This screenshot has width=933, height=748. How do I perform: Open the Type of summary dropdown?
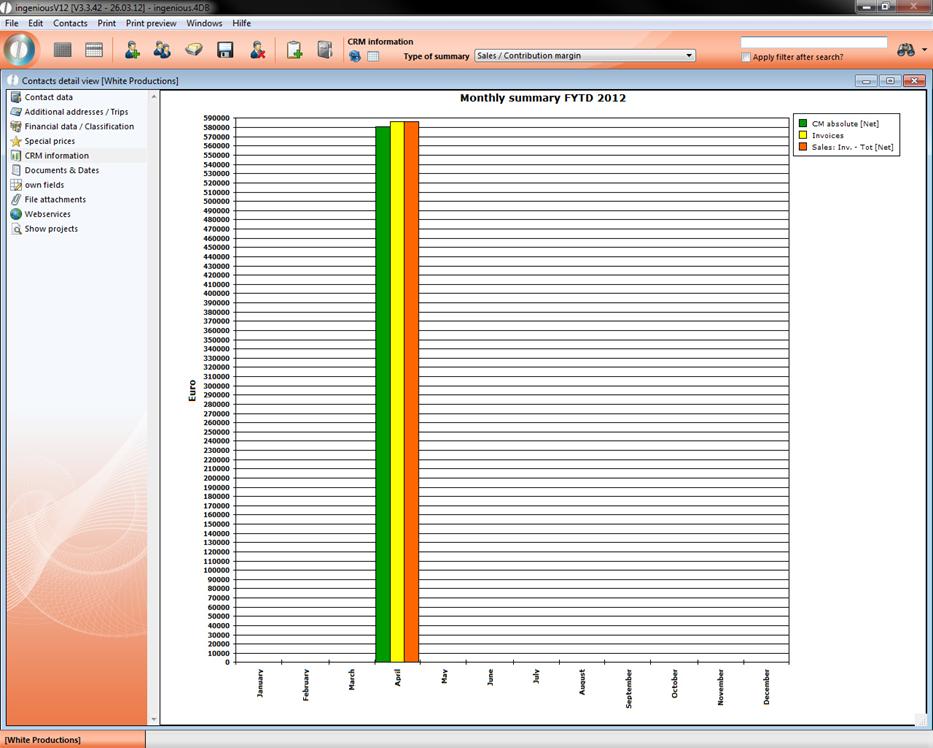(585, 56)
